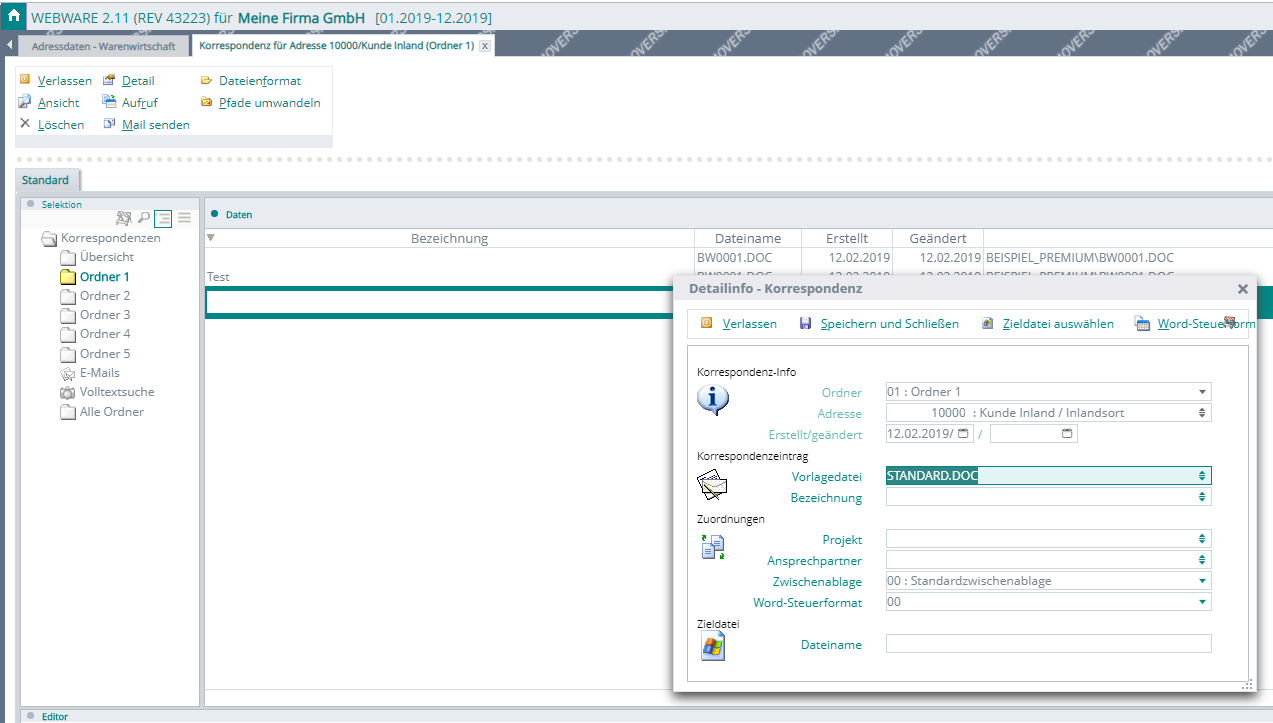
Task: Click the Ansicht magnifier icon in the toolbar
Action: (x=25, y=102)
